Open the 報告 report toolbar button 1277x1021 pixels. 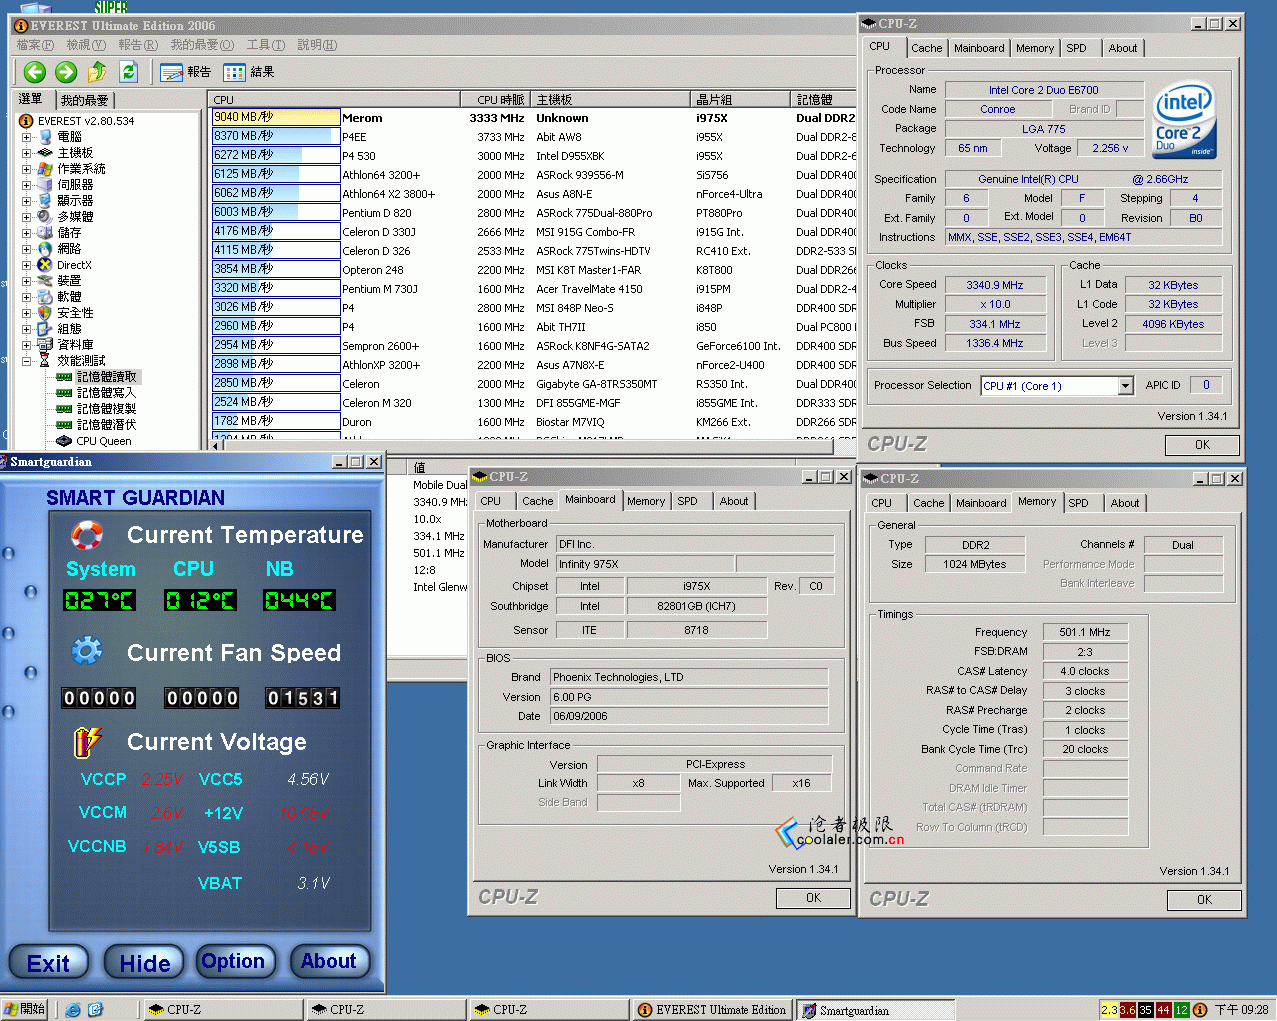[x=185, y=72]
